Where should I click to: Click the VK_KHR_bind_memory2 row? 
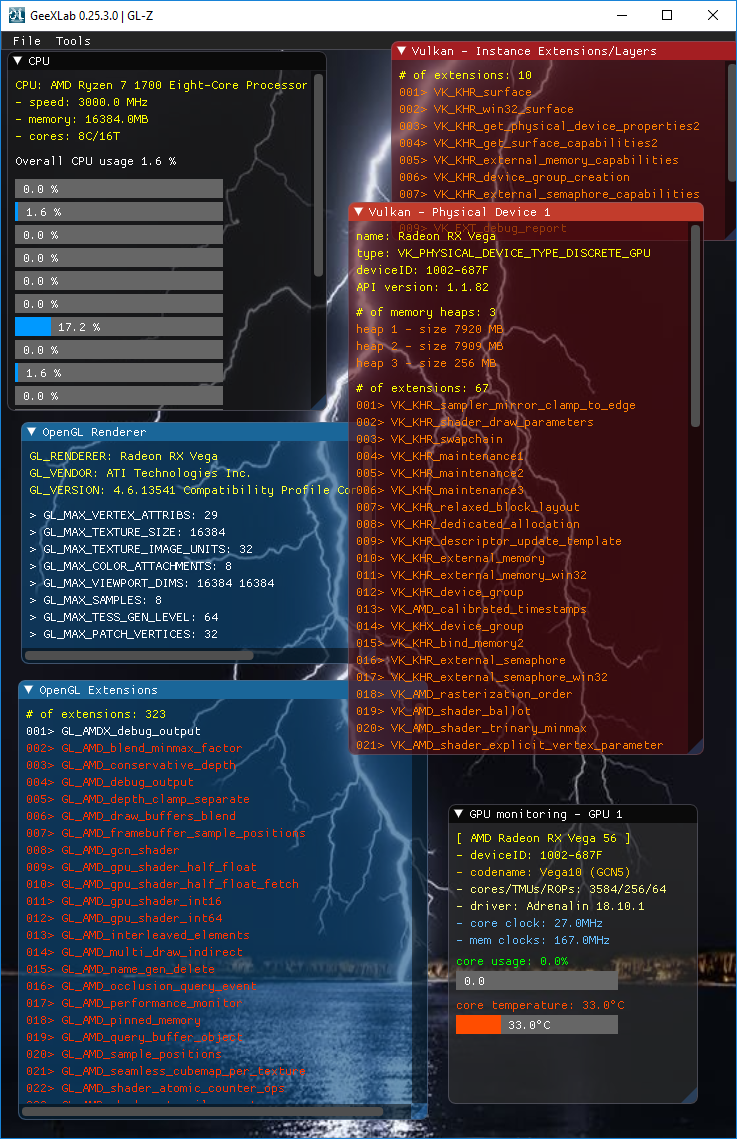[x=440, y=643]
